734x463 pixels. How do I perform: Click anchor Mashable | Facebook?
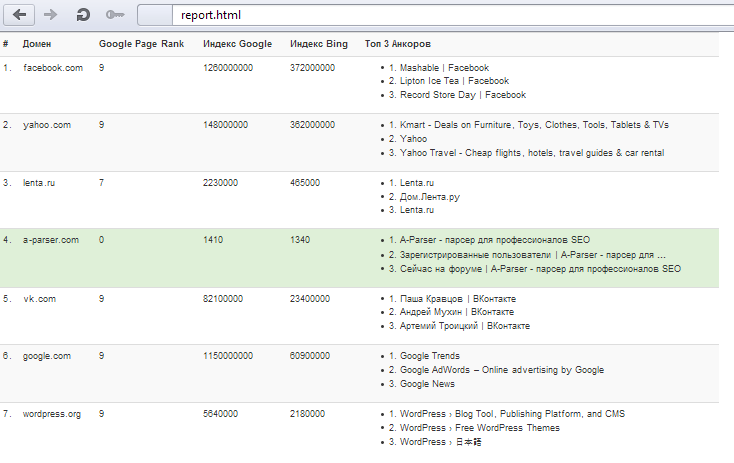coord(444,68)
